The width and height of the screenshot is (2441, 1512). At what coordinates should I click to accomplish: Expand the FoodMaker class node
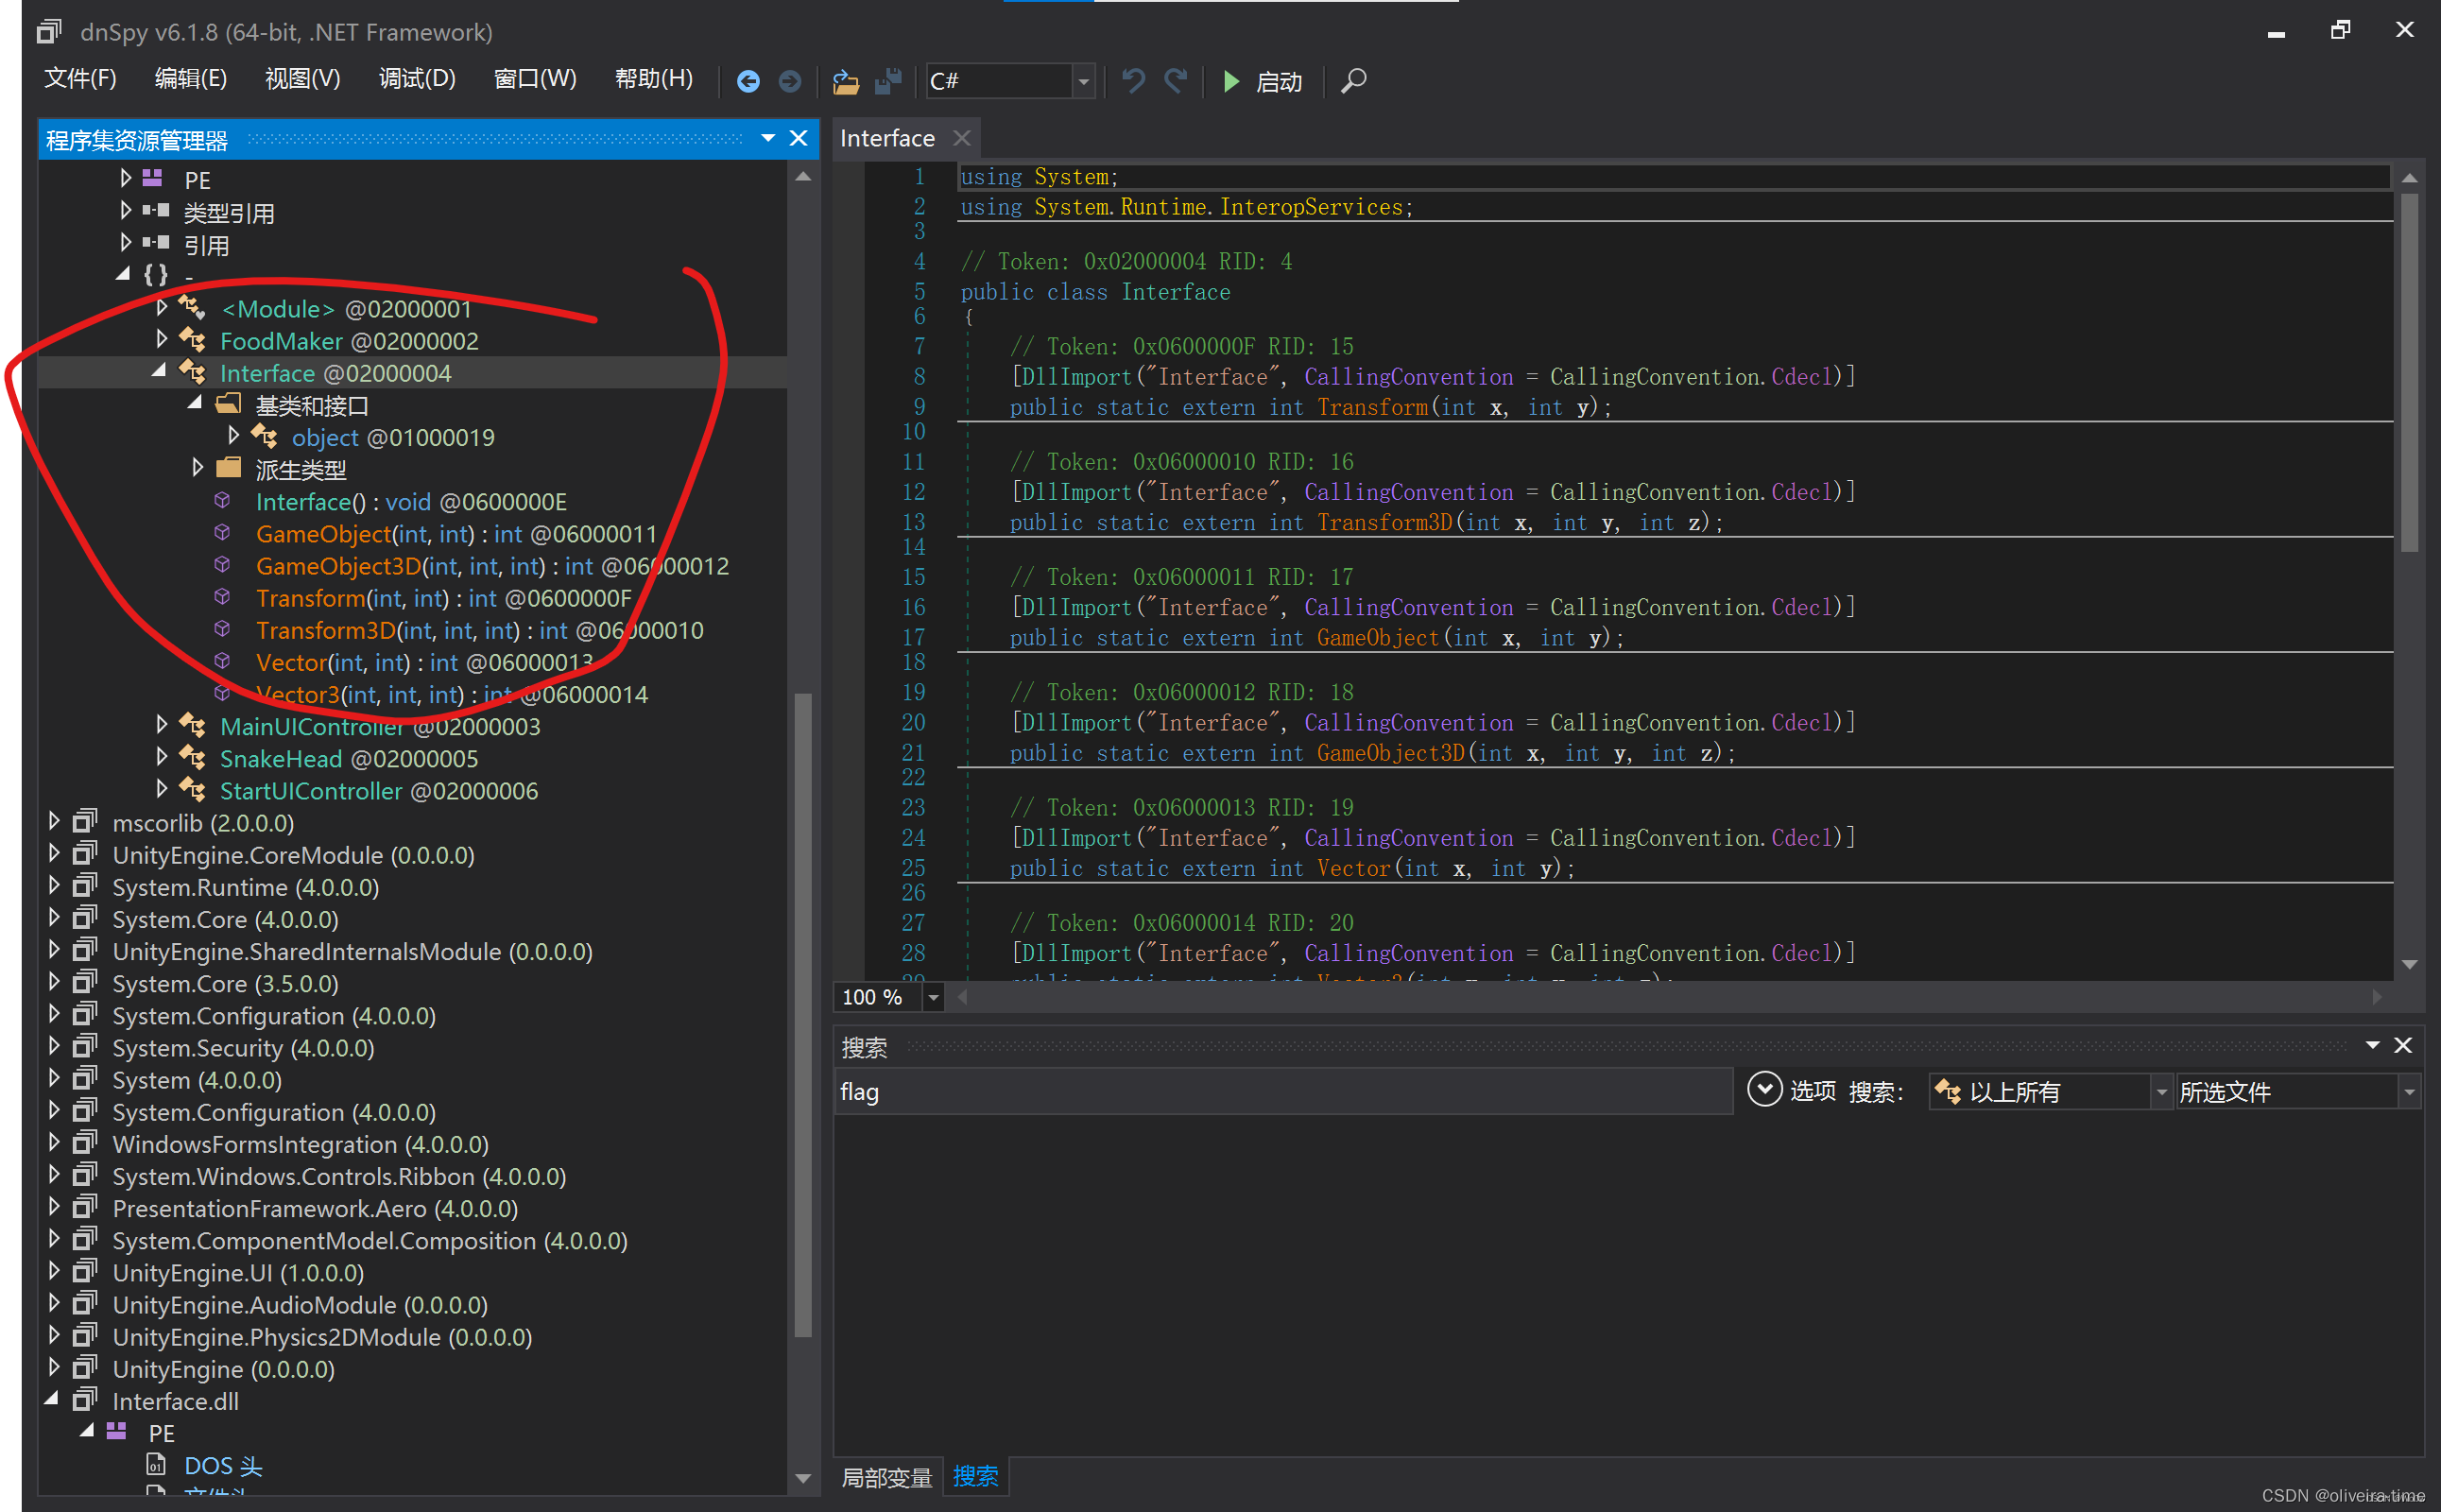tap(162, 340)
